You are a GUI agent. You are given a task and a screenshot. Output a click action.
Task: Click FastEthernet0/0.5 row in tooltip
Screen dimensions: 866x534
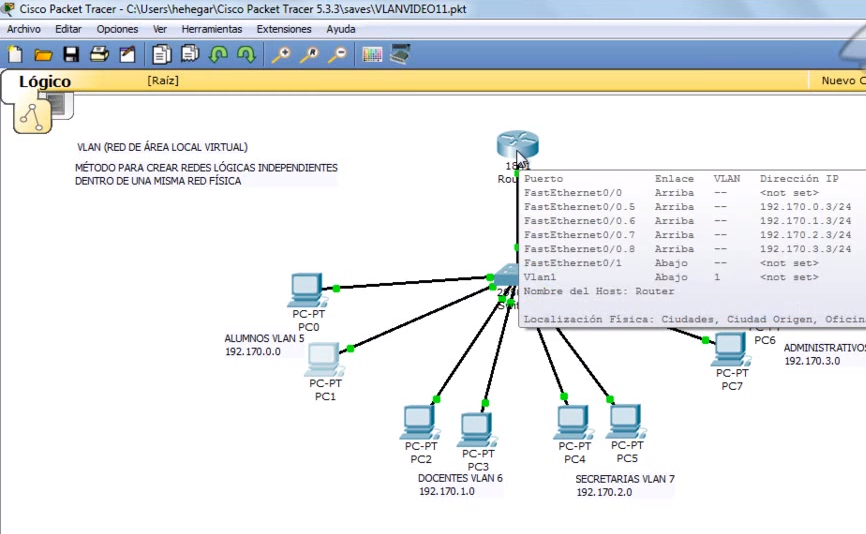pos(688,207)
